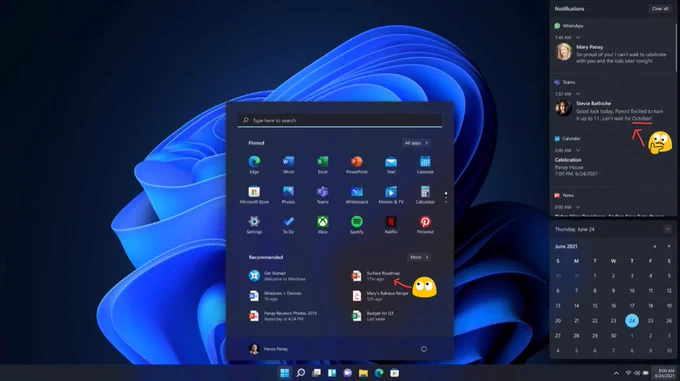Screen dimensions: 680x381
Task: Launch Spotify from pinned apps
Action: point(356,224)
